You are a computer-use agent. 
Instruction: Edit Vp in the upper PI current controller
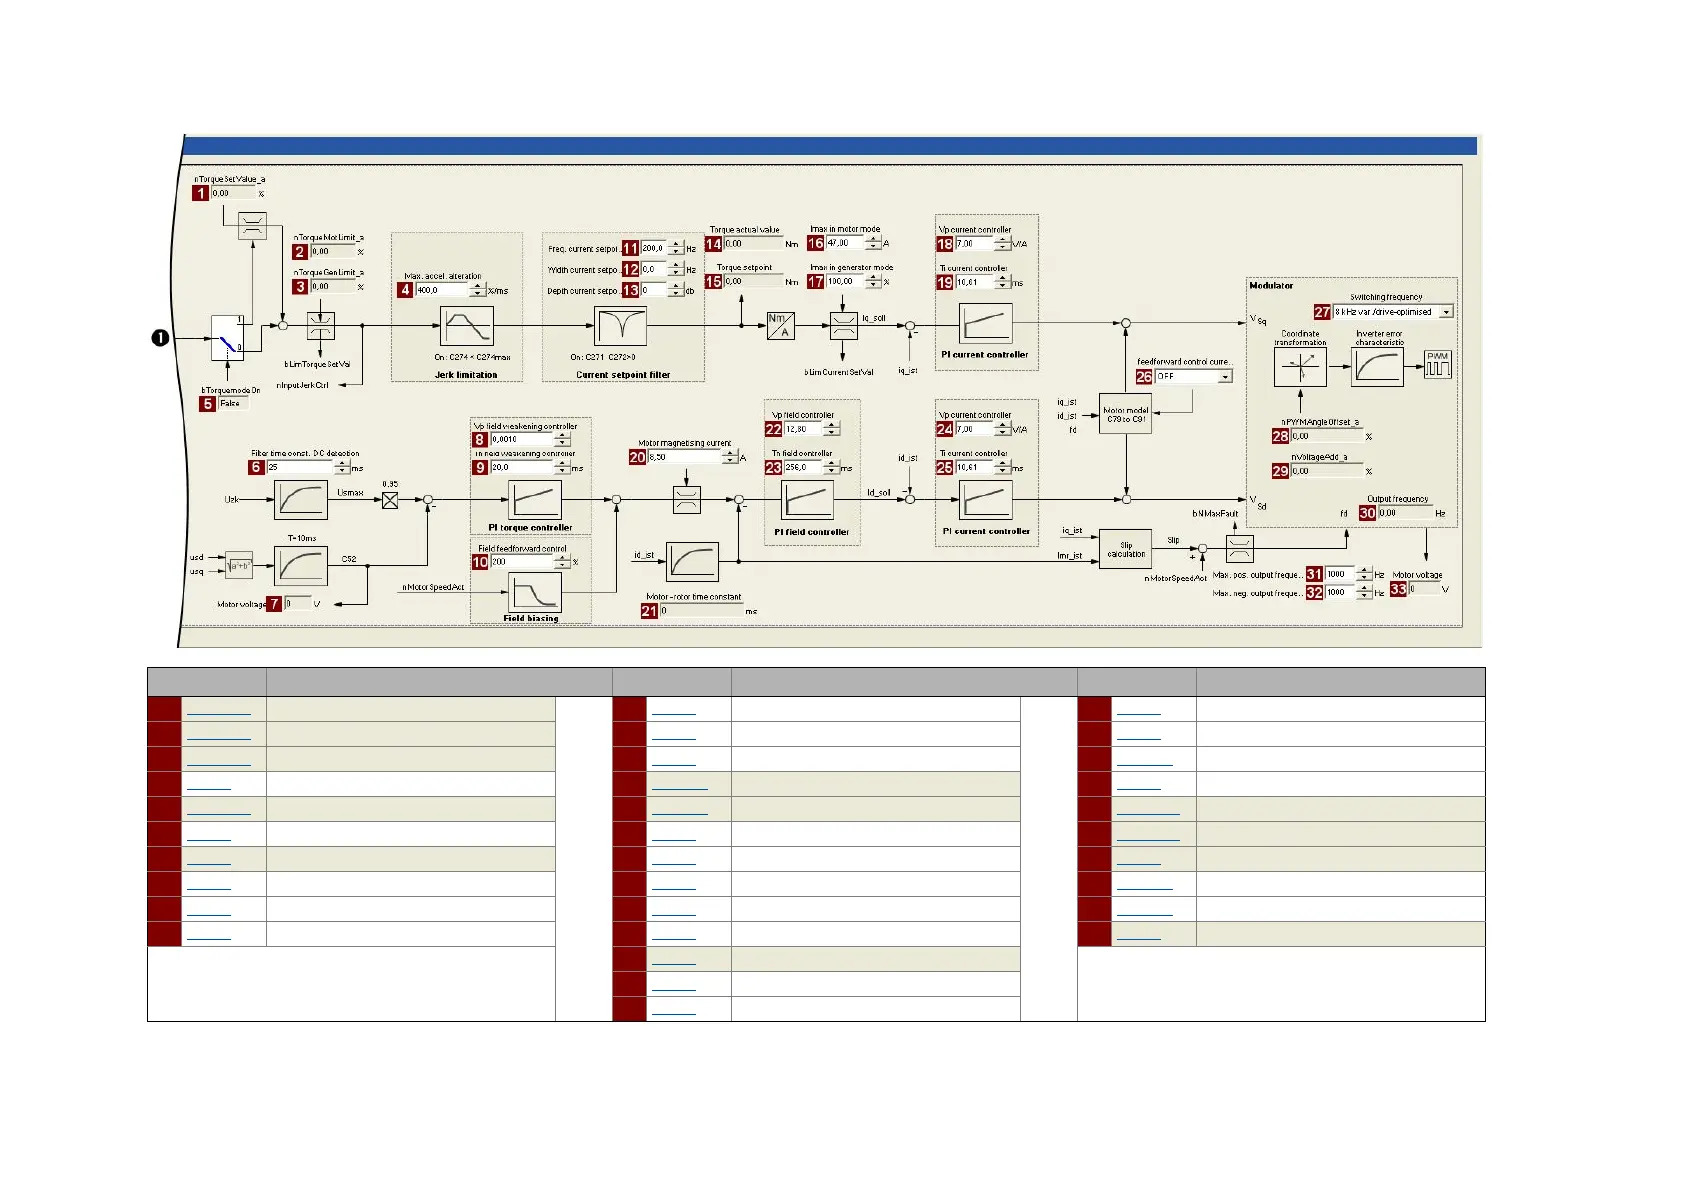click(975, 244)
